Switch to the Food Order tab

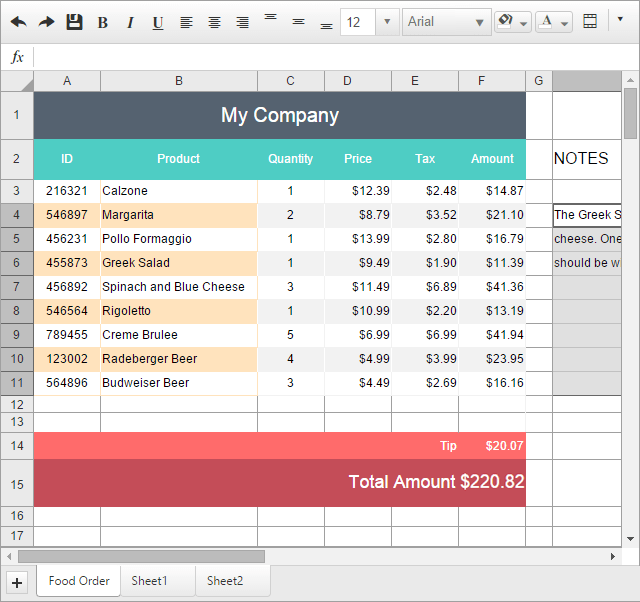[x=79, y=581]
